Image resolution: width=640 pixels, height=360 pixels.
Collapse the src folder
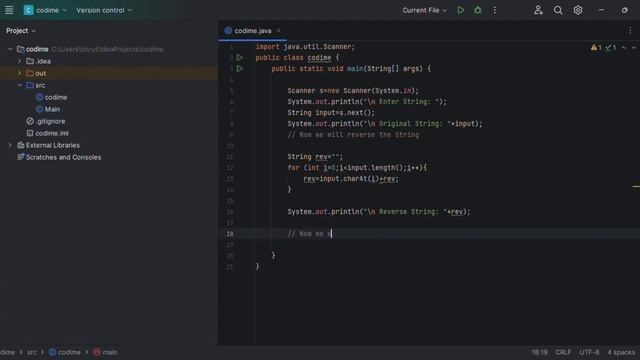(x=19, y=85)
